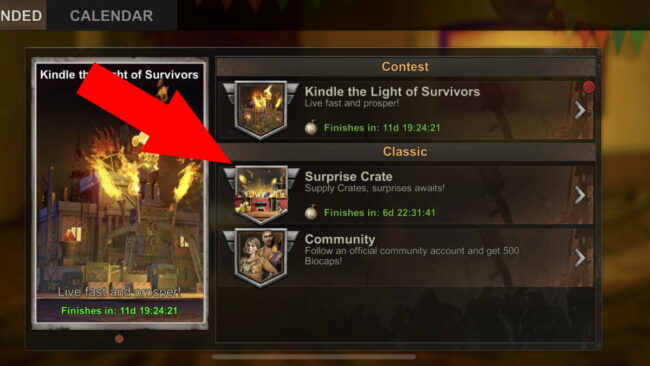Click the stopwatch icon under Kindle the Light
Image resolution: width=650 pixels, height=366 pixels.
click(311, 127)
